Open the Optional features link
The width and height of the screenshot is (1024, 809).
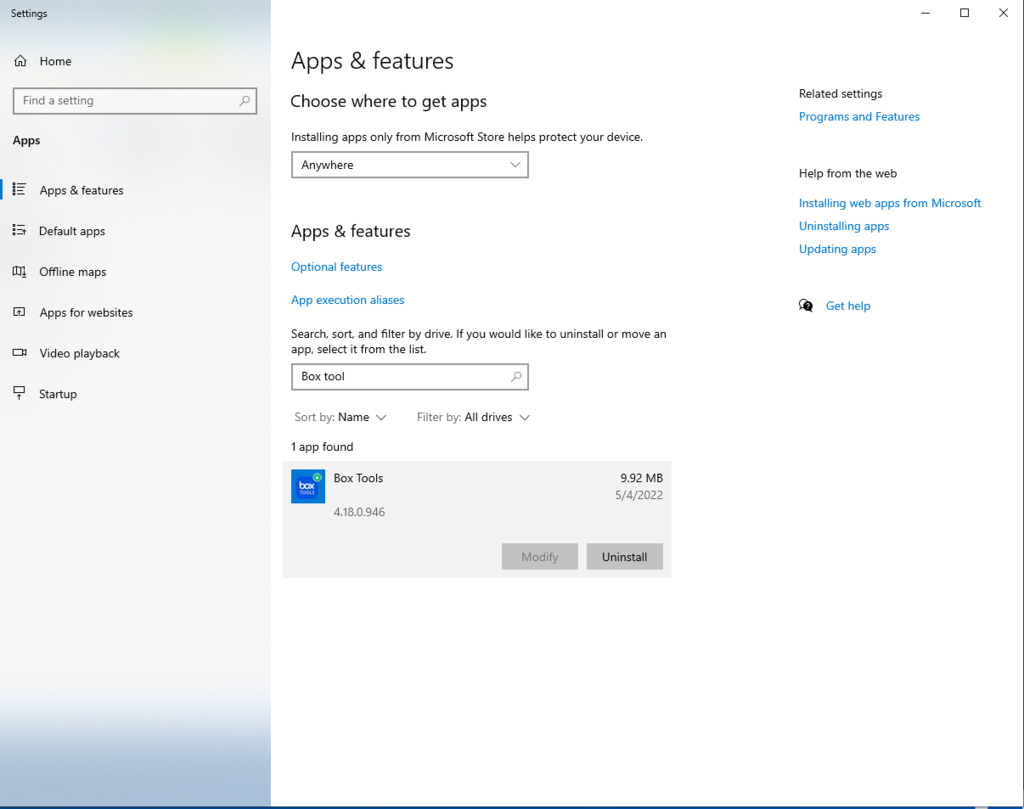click(336, 267)
